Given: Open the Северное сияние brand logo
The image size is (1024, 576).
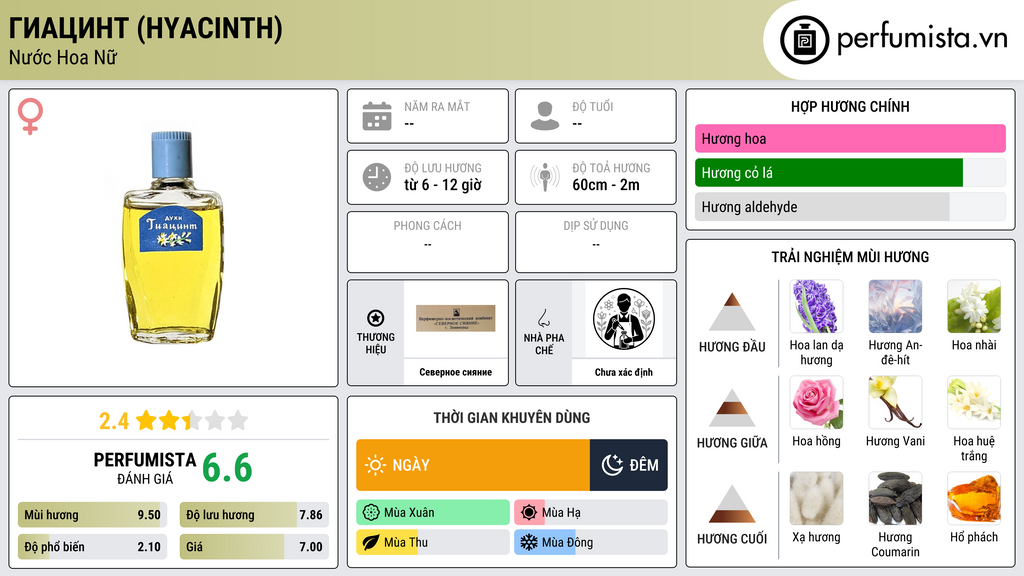Looking at the screenshot, I should (456, 319).
